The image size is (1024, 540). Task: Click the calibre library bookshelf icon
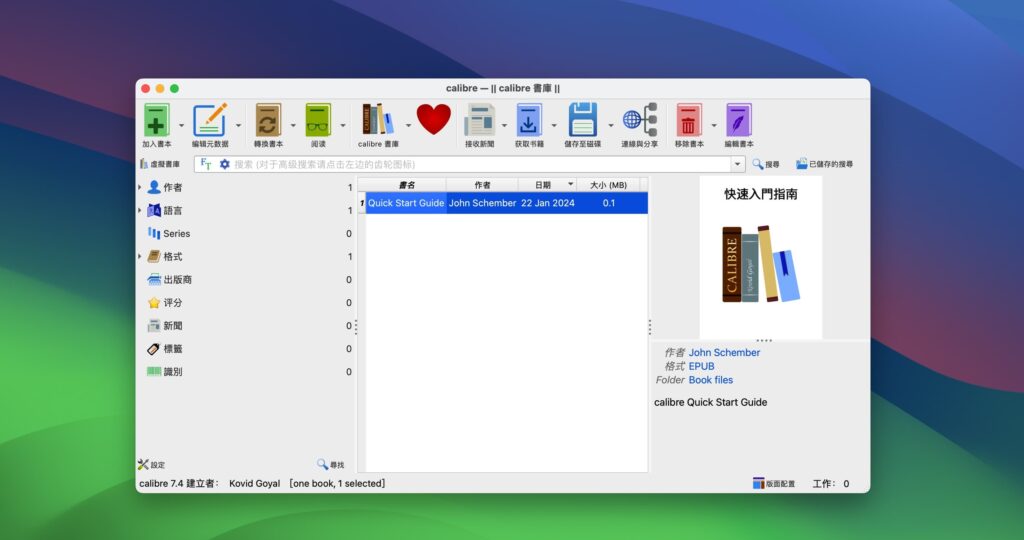tap(378, 119)
